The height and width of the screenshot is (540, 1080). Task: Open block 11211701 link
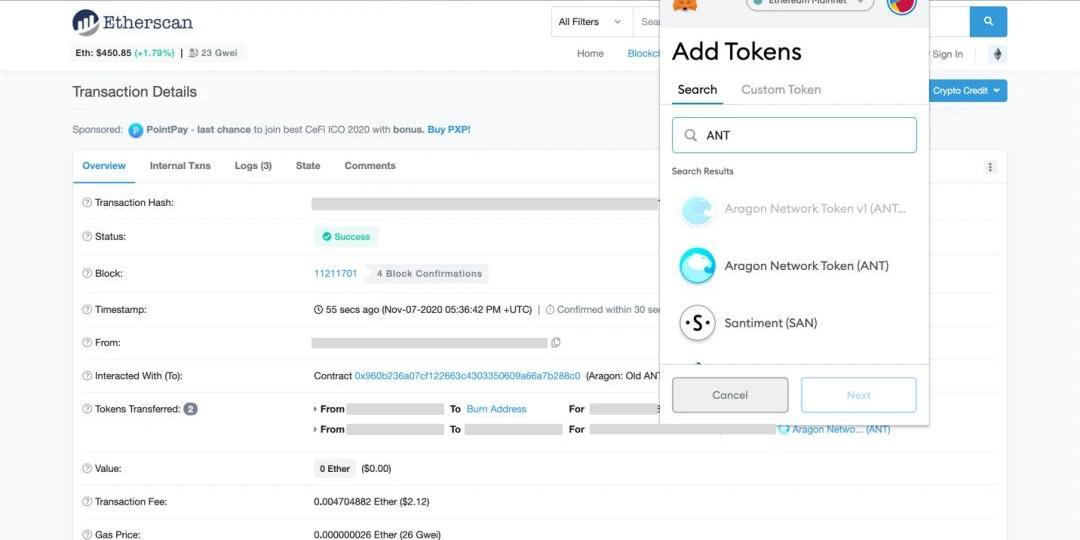(x=335, y=273)
